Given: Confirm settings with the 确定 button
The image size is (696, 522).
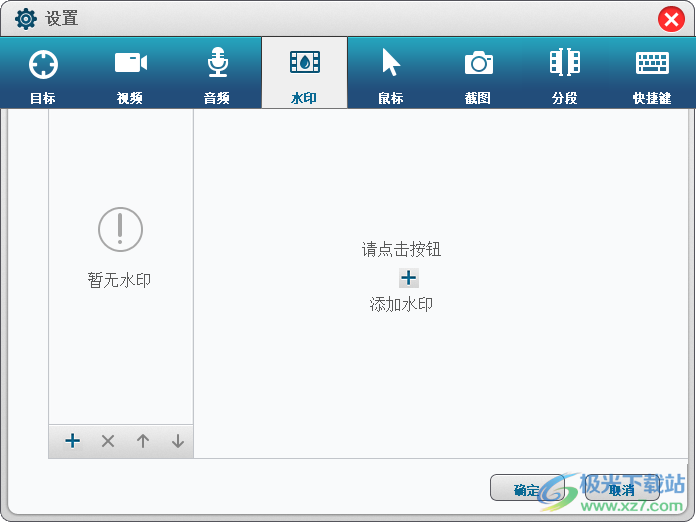Looking at the screenshot, I should [x=527, y=488].
